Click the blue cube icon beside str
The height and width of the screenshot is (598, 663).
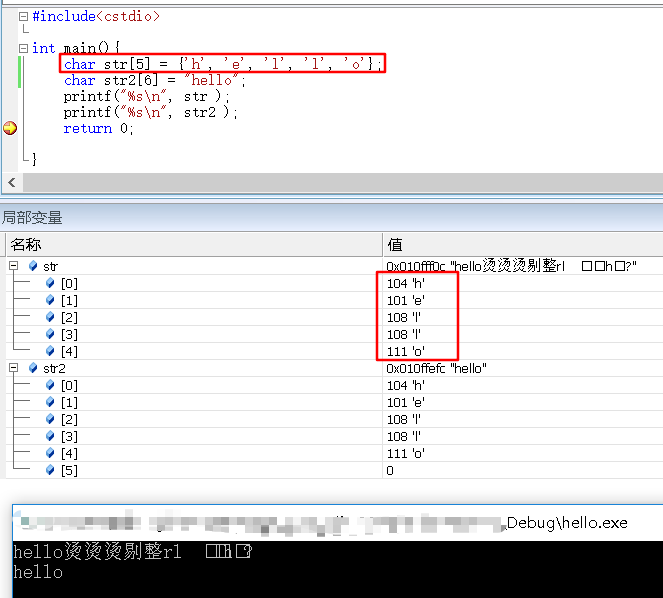tap(33, 266)
